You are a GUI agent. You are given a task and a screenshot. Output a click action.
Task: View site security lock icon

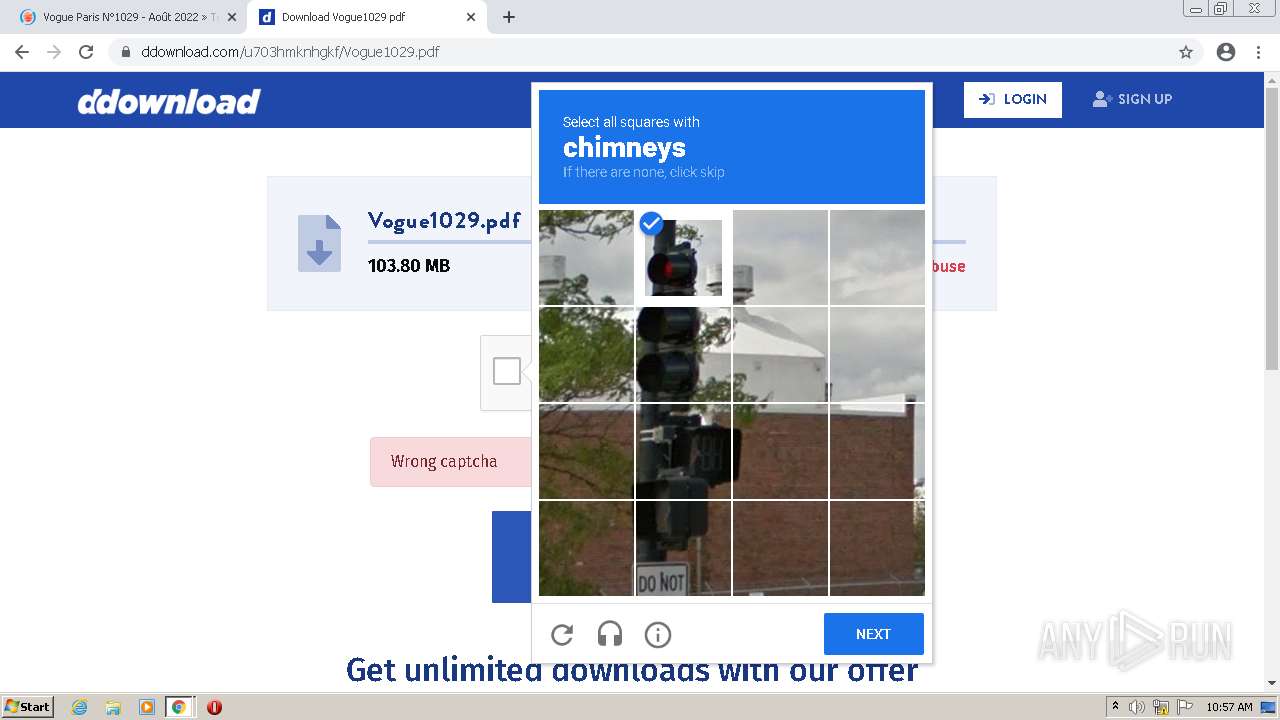tap(126, 52)
